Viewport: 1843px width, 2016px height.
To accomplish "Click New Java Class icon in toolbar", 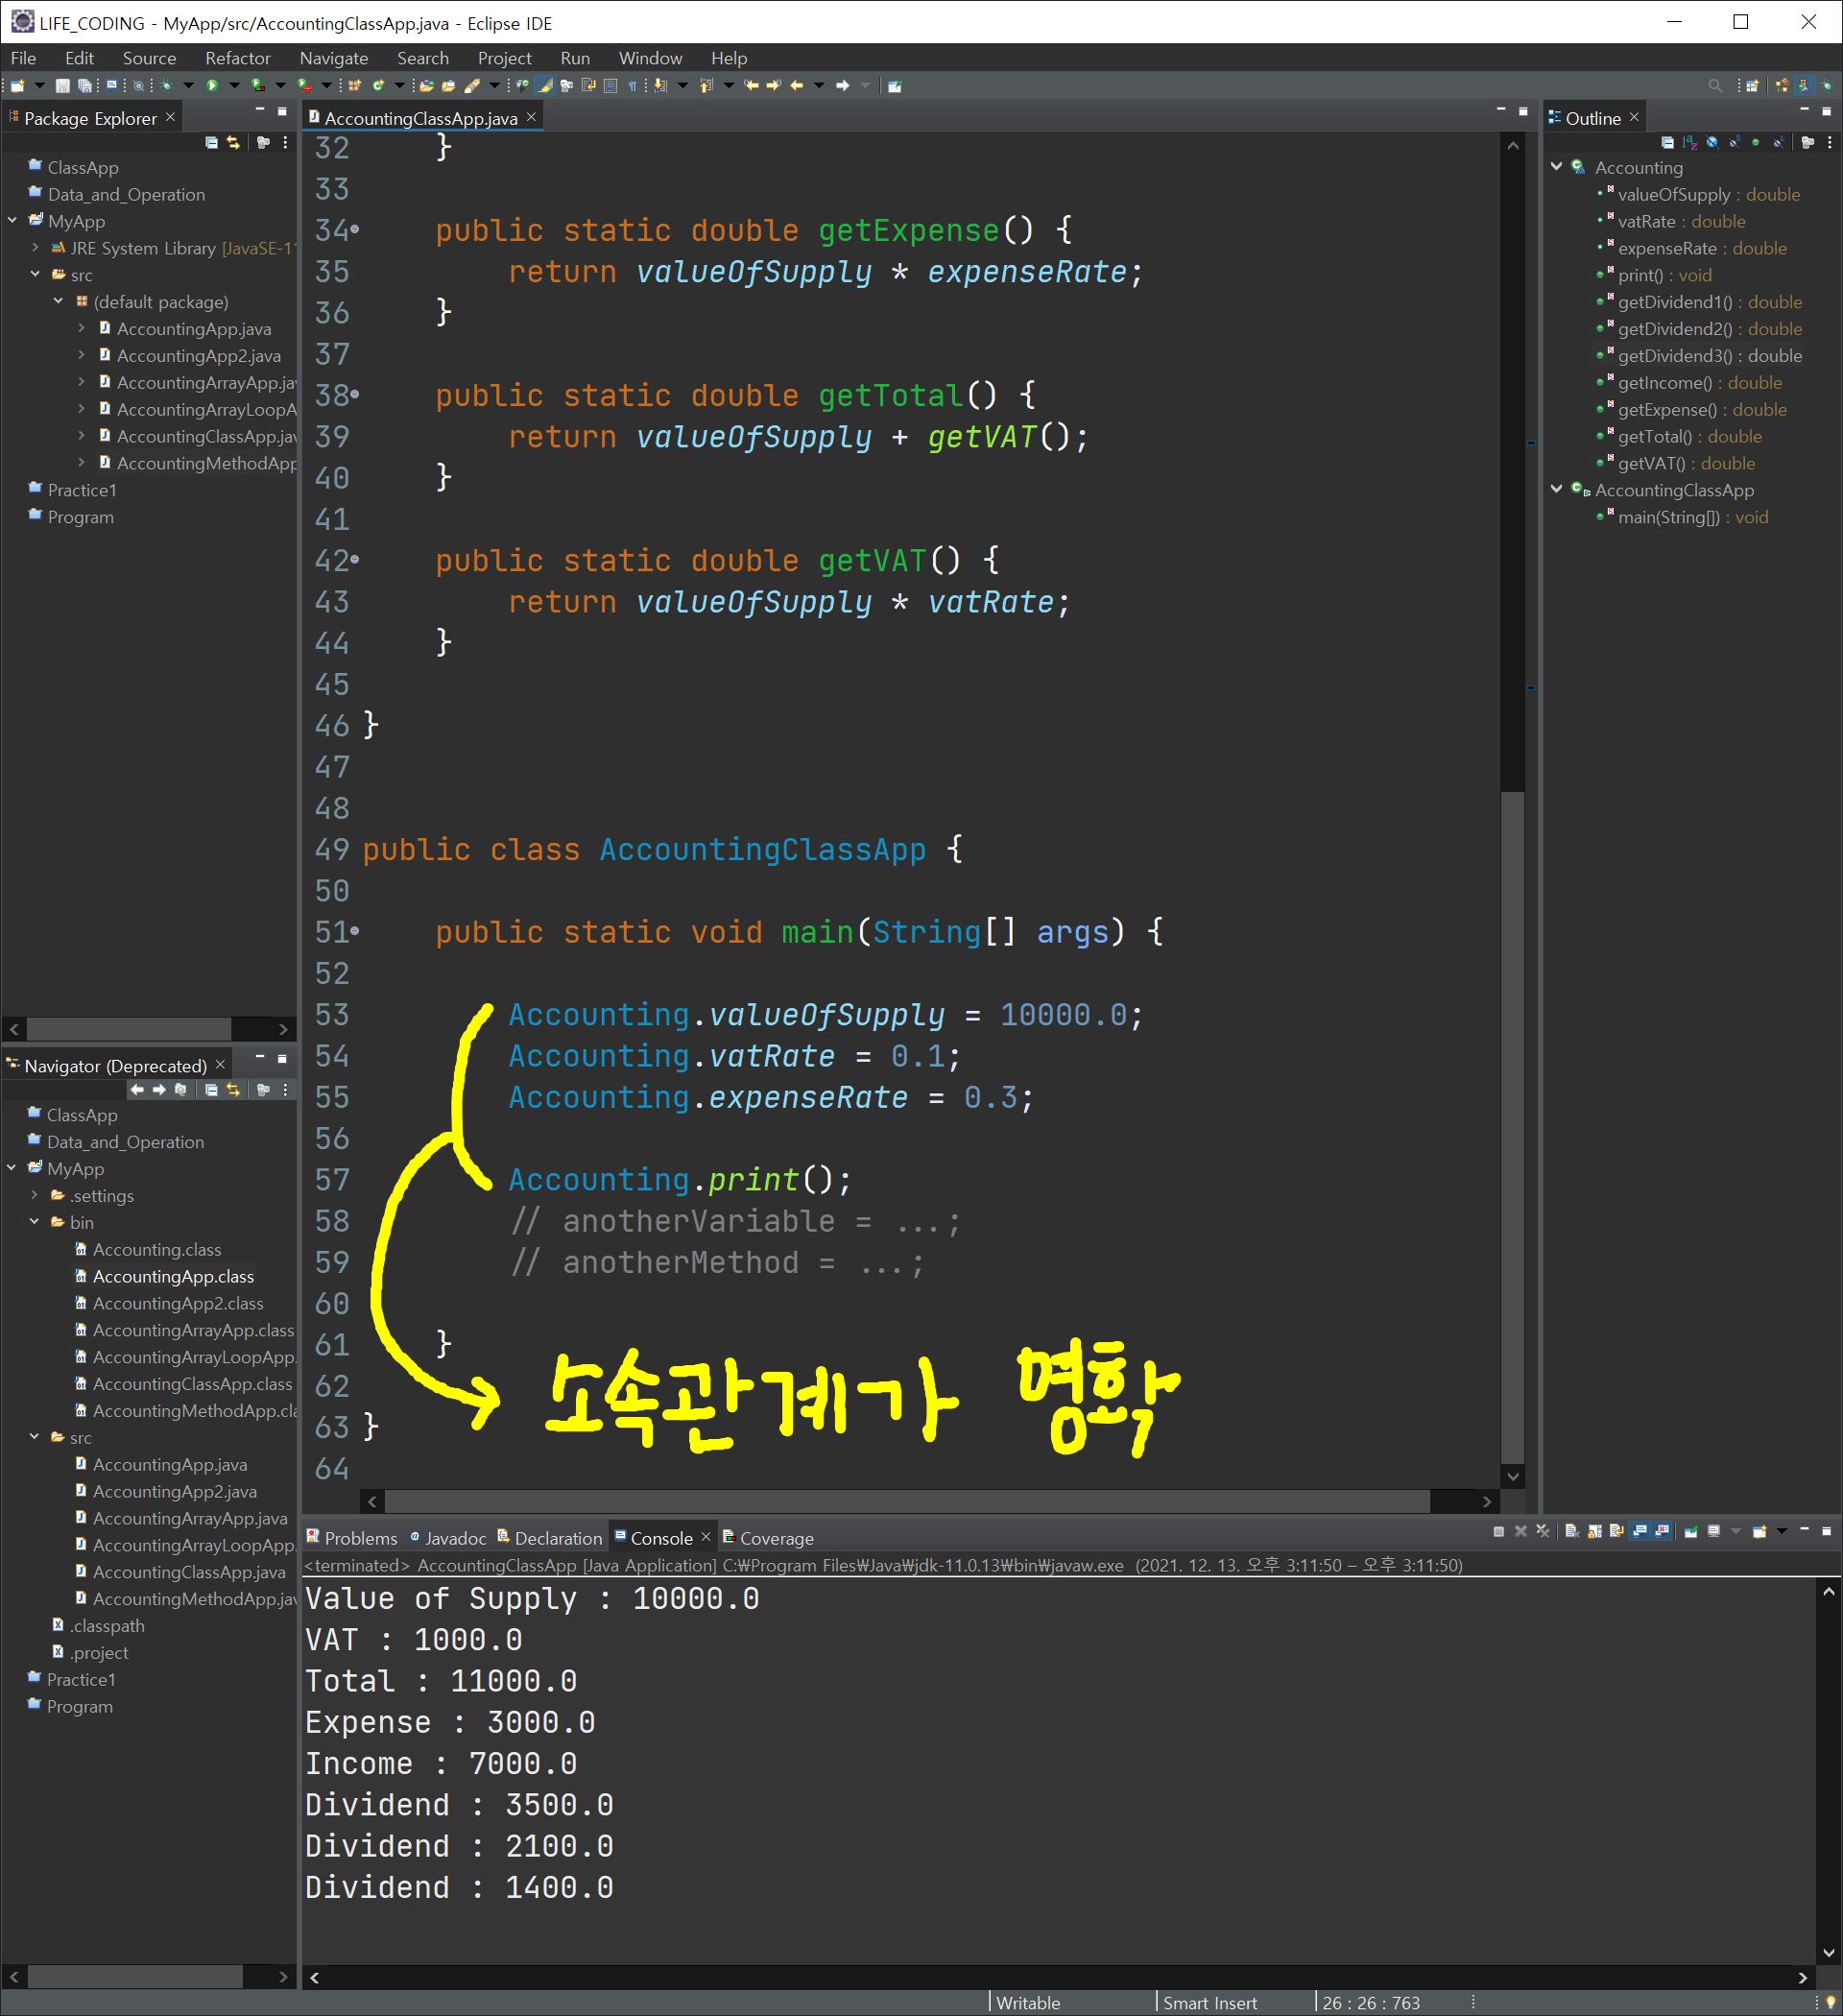I will pos(378,86).
